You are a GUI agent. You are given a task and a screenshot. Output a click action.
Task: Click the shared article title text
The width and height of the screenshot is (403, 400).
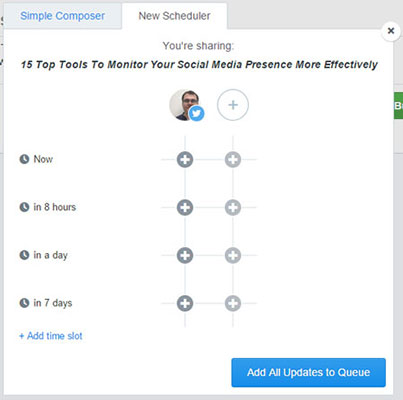tap(199, 64)
